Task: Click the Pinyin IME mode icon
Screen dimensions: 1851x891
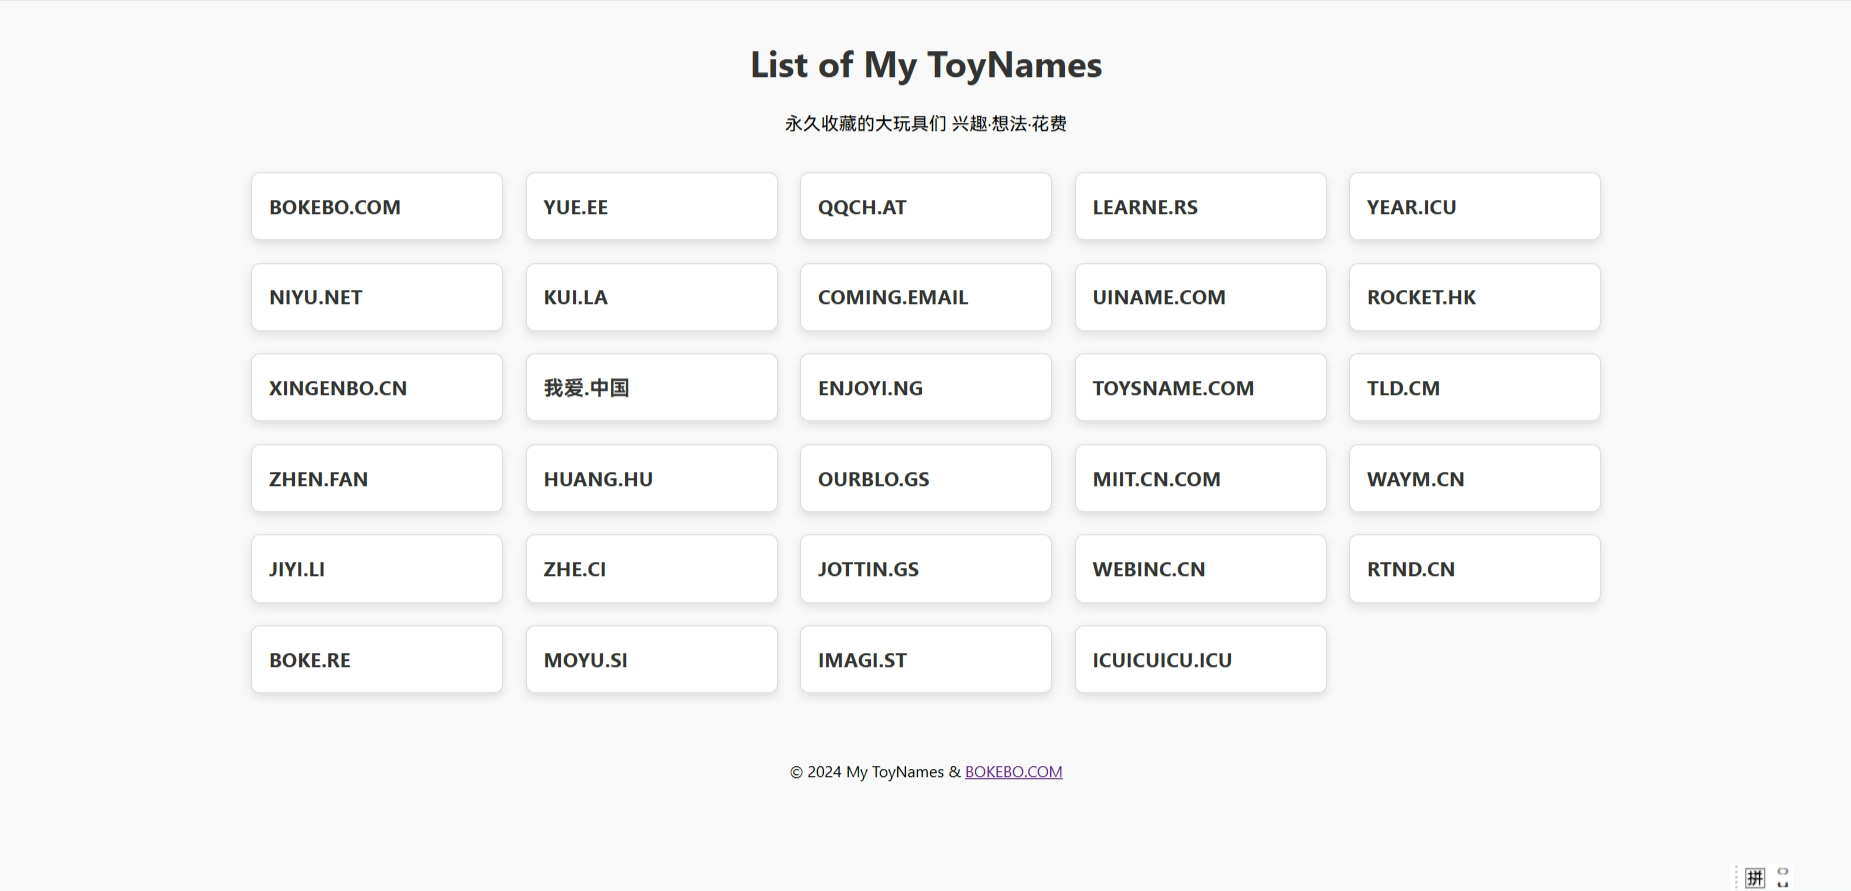Action: [1755, 878]
